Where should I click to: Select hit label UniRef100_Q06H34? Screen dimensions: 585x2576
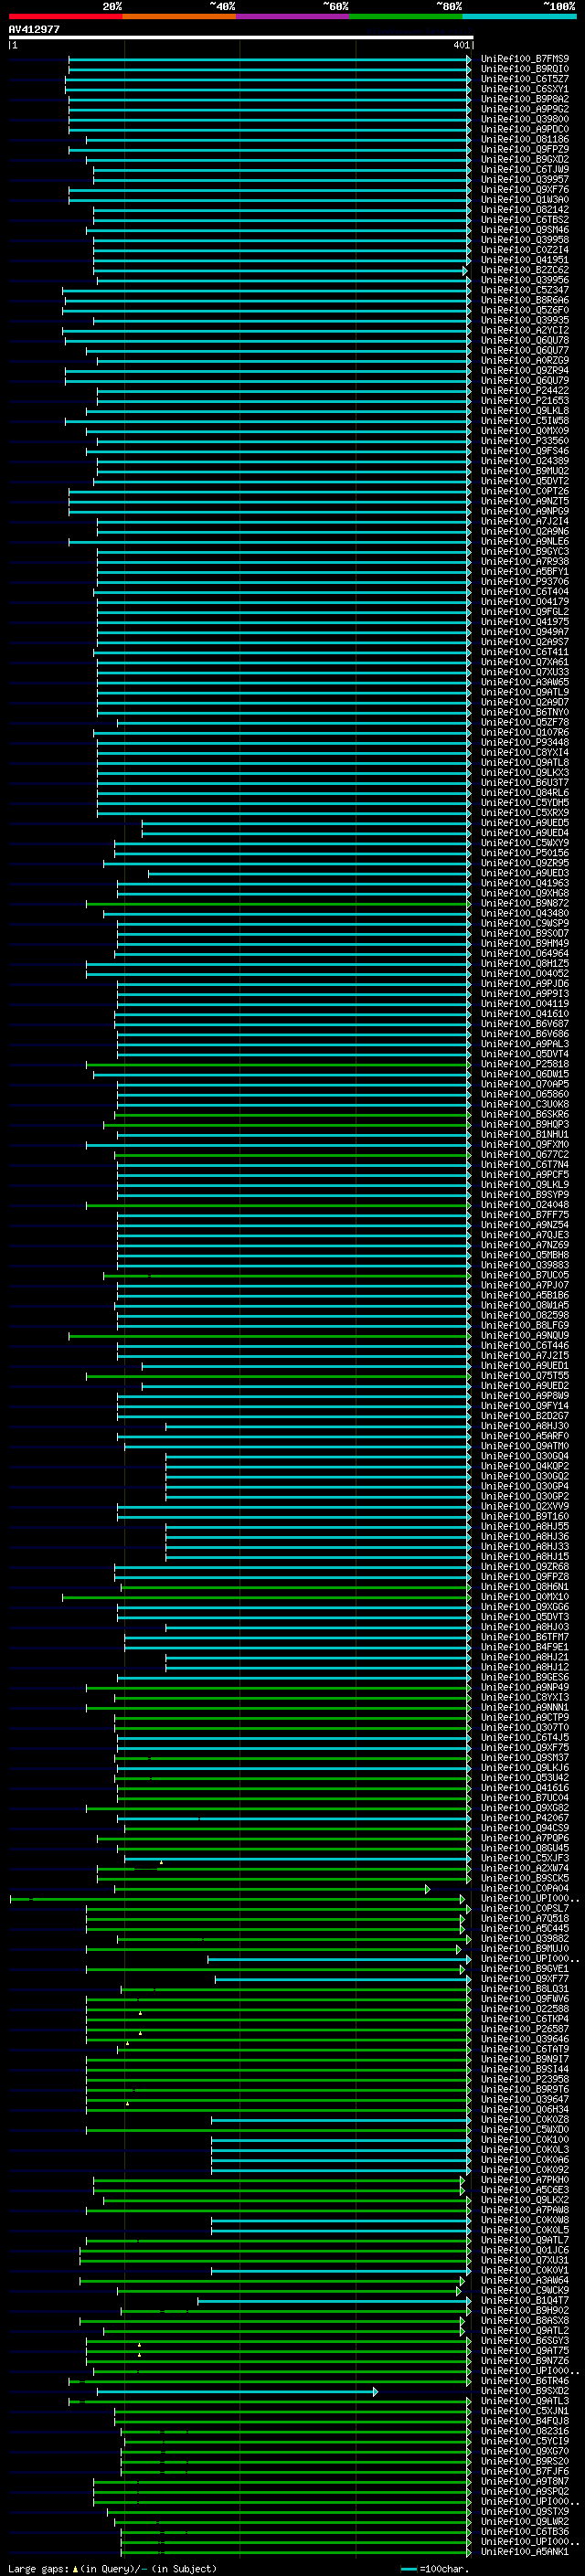click(524, 2110)
